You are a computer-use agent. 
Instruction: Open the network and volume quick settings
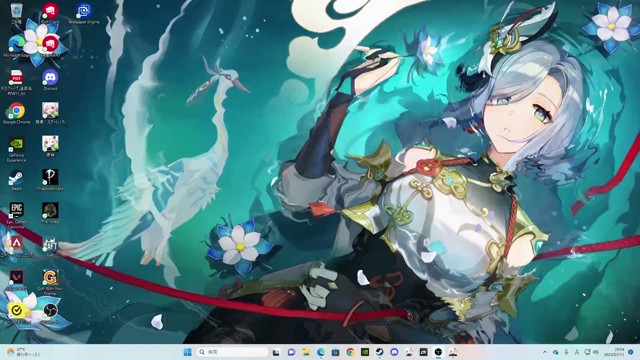(591, 352)
